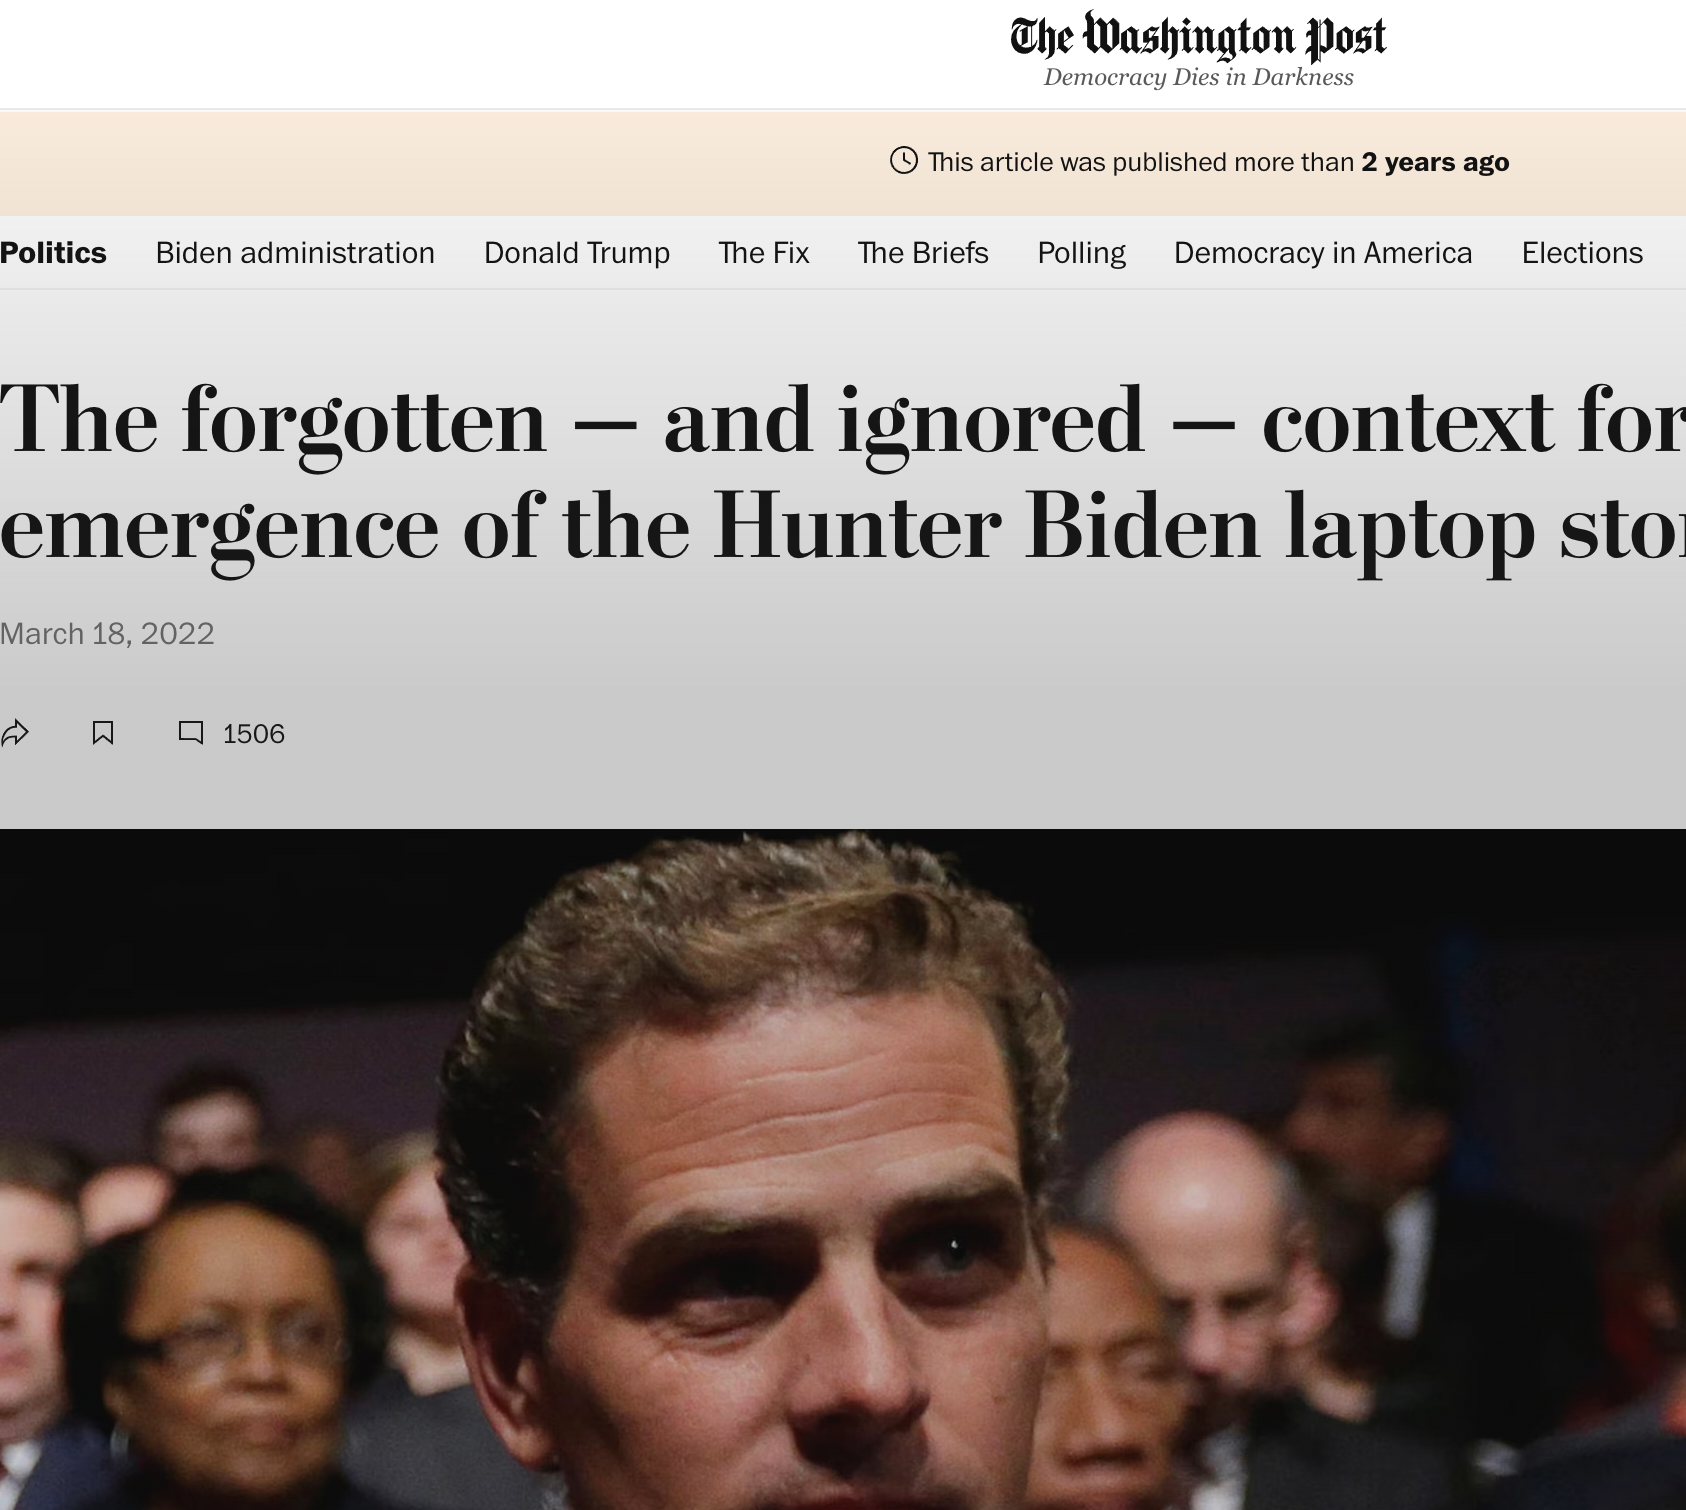Click the clock icon in banner
This screenshot has width=1686, height=1510.
[904, 160]
